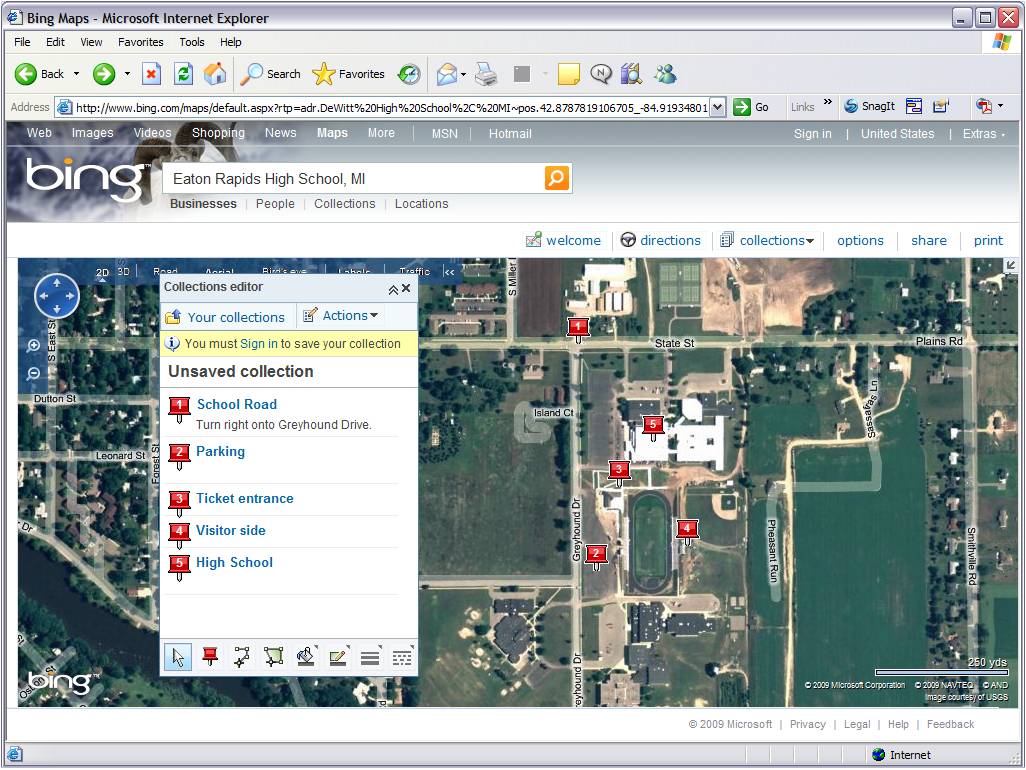Click the Bing search text field
The image size is (1026, 770).
tap(354, 179)
